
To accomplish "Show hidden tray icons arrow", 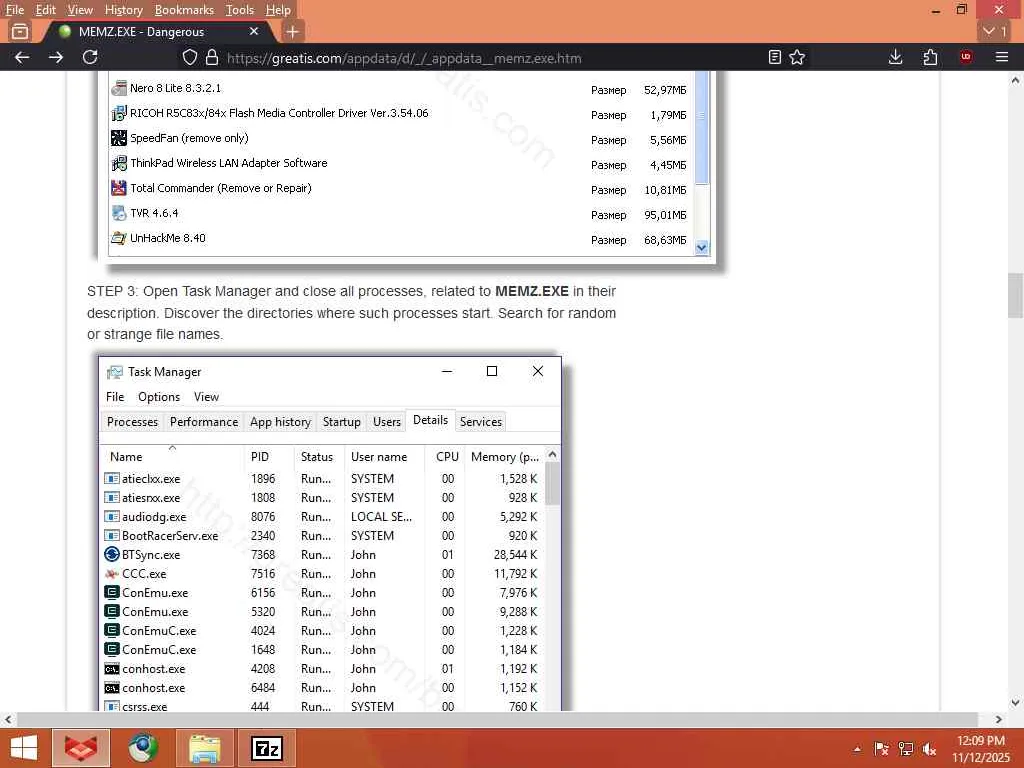I will point(857,749).
